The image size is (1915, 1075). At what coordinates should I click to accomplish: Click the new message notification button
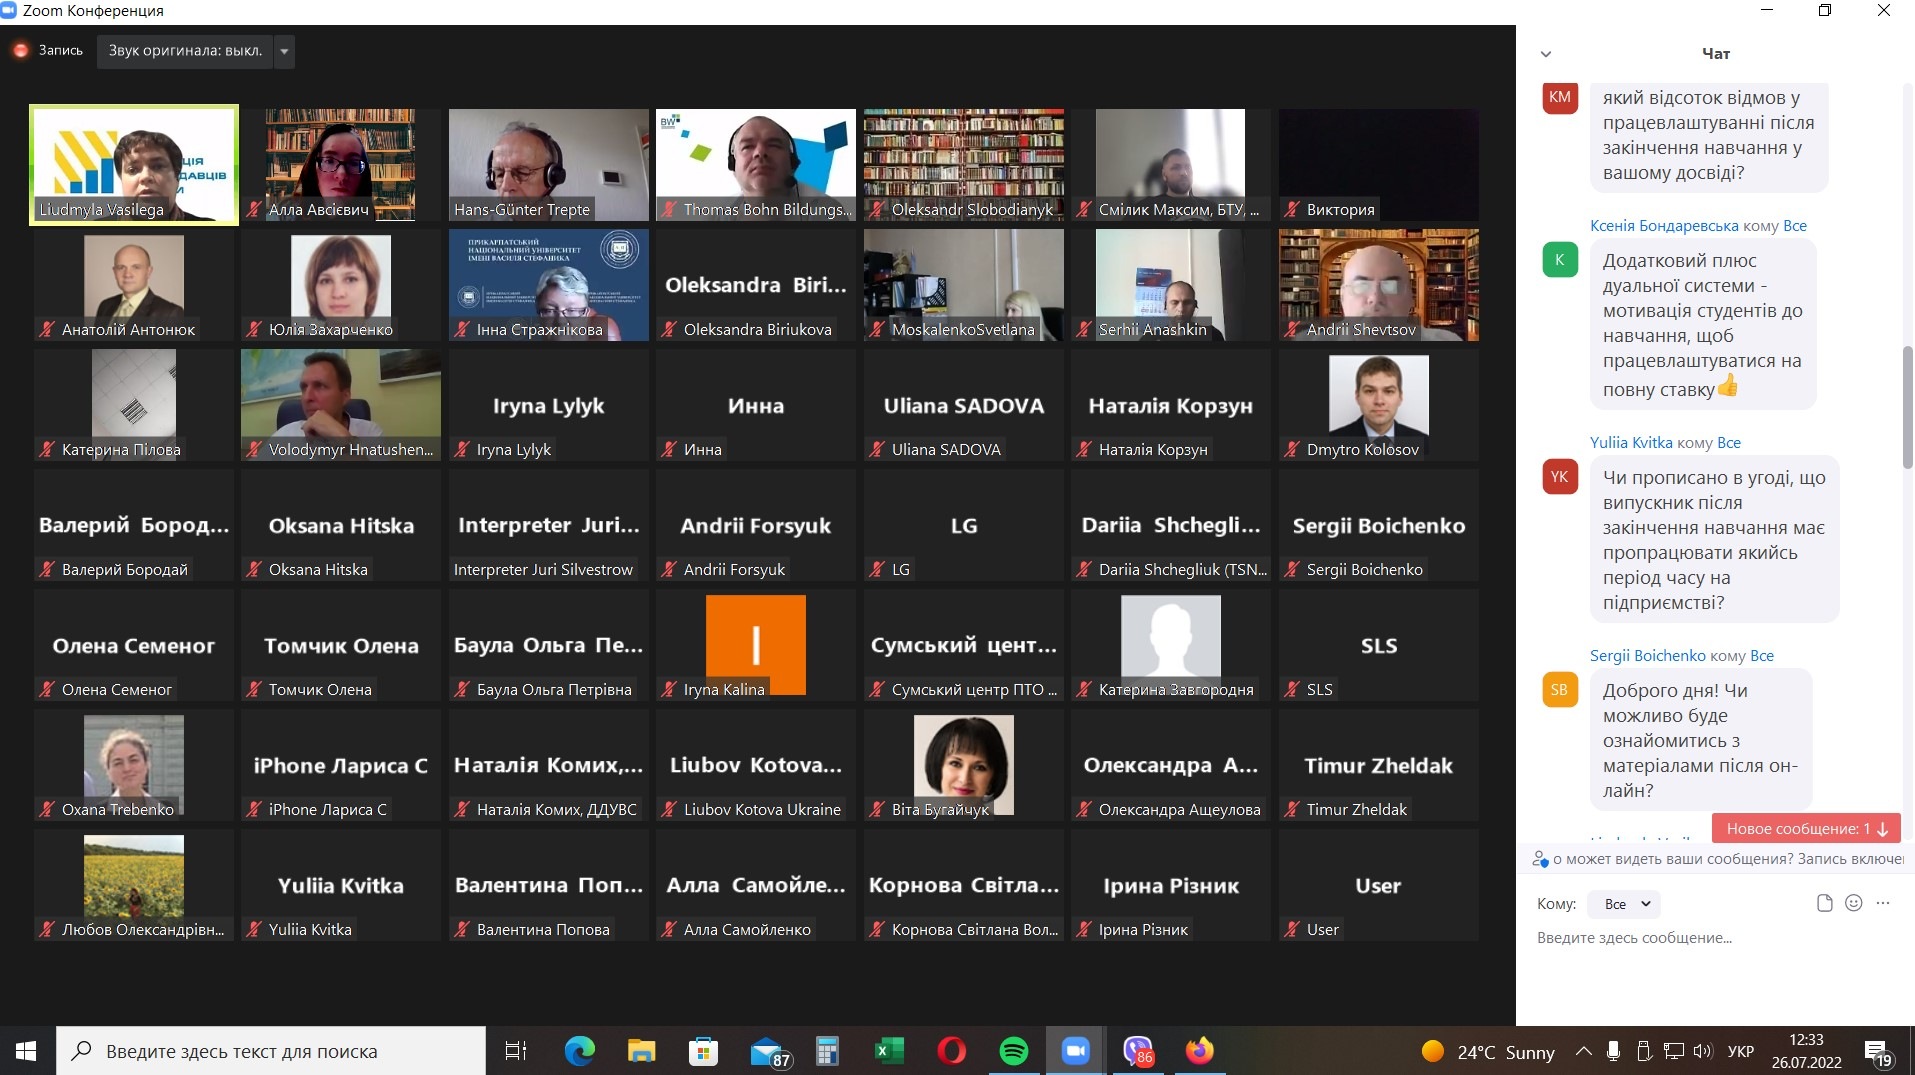pos(1805,828)
